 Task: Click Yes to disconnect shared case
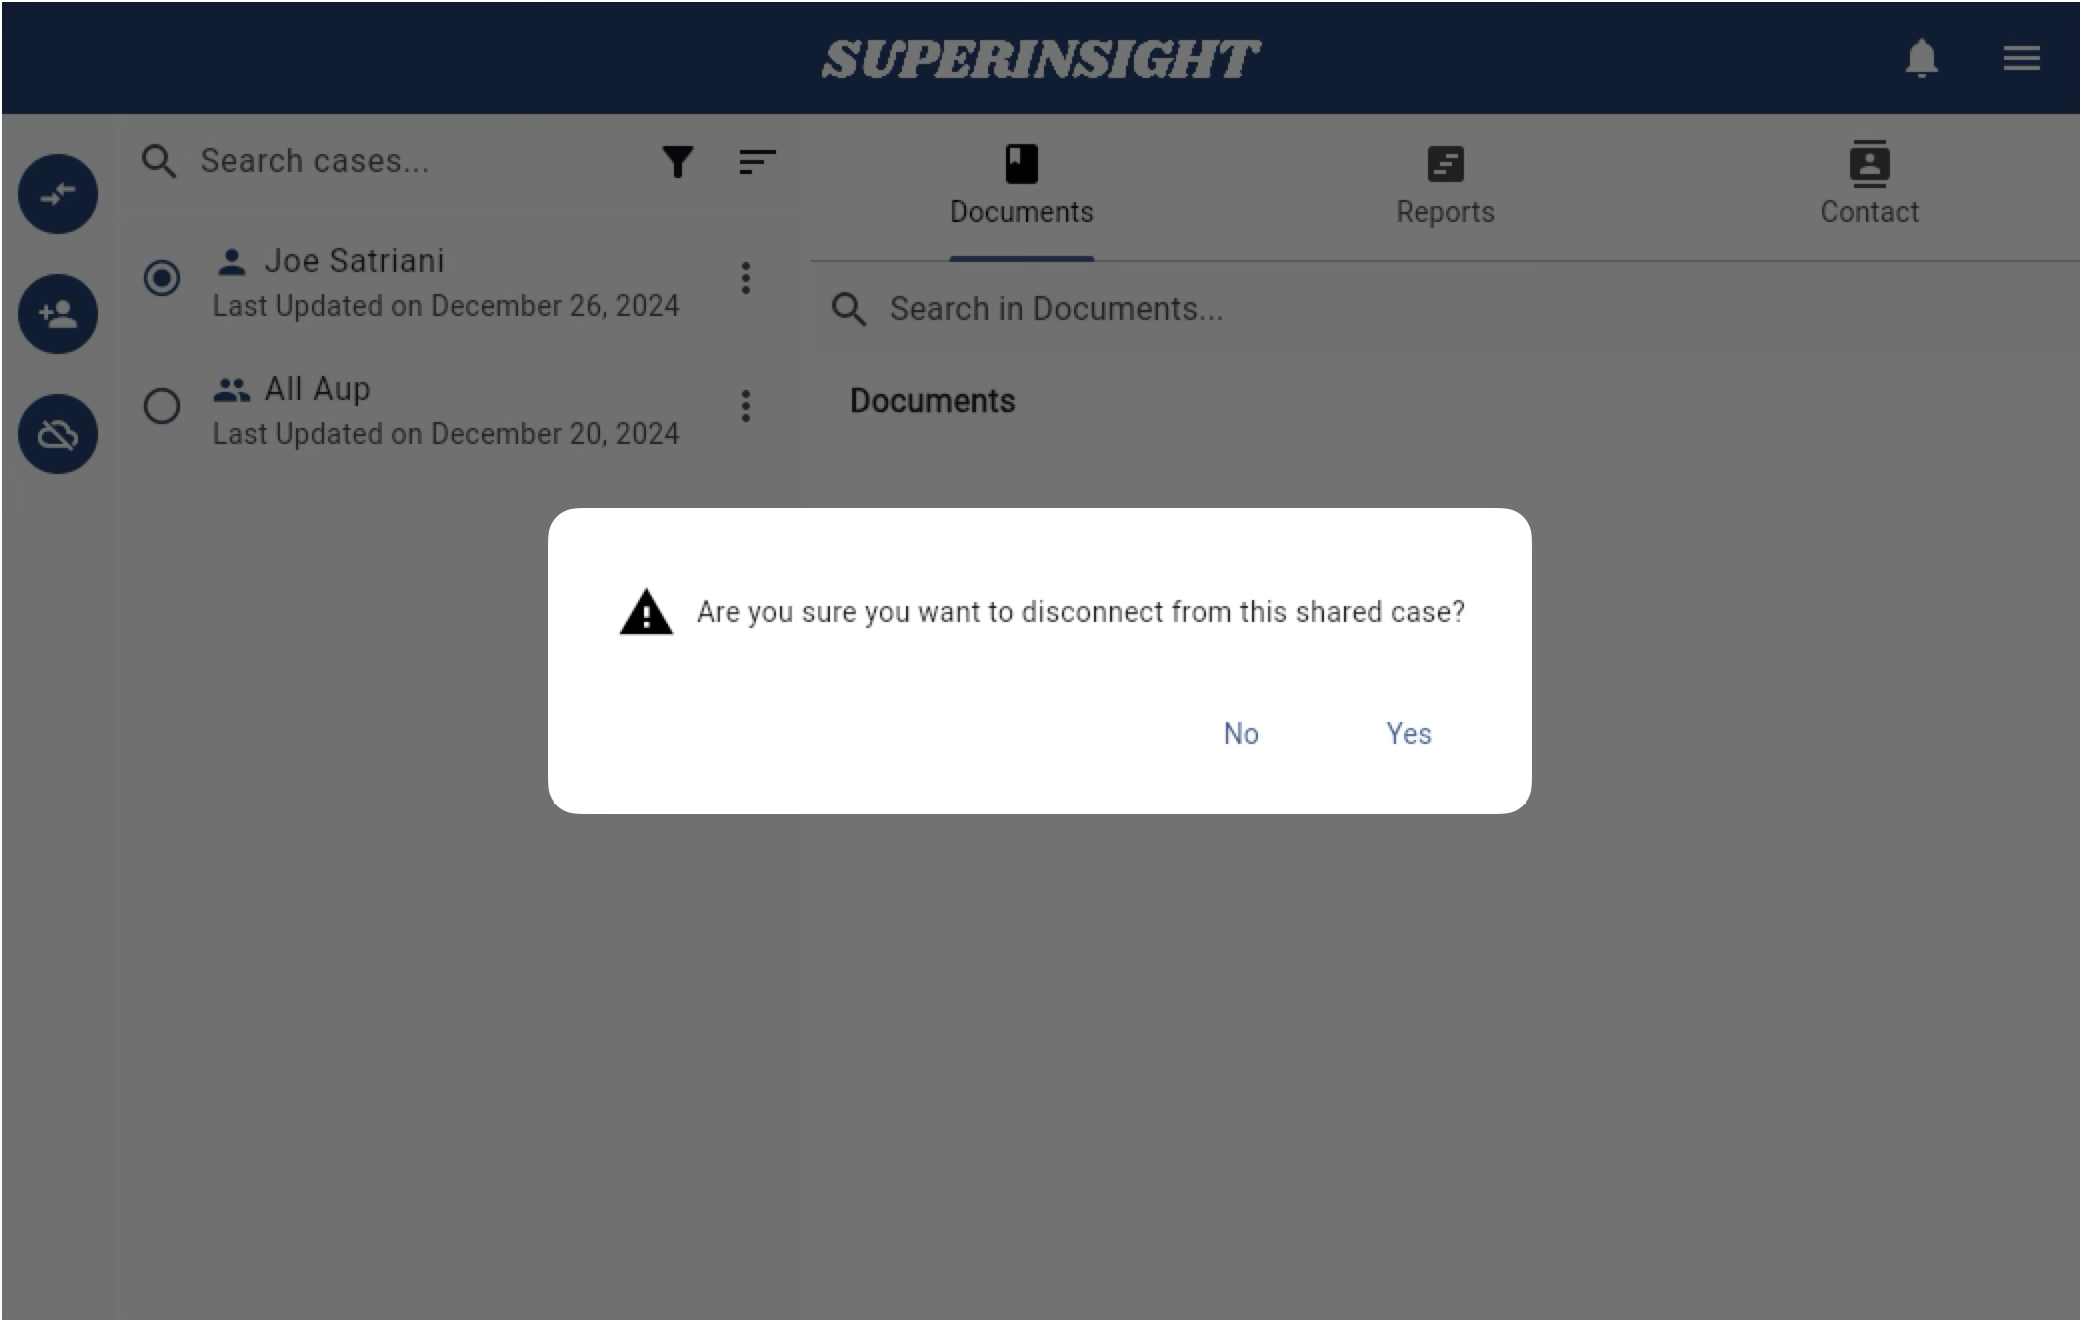click(x=1408, y=733)
